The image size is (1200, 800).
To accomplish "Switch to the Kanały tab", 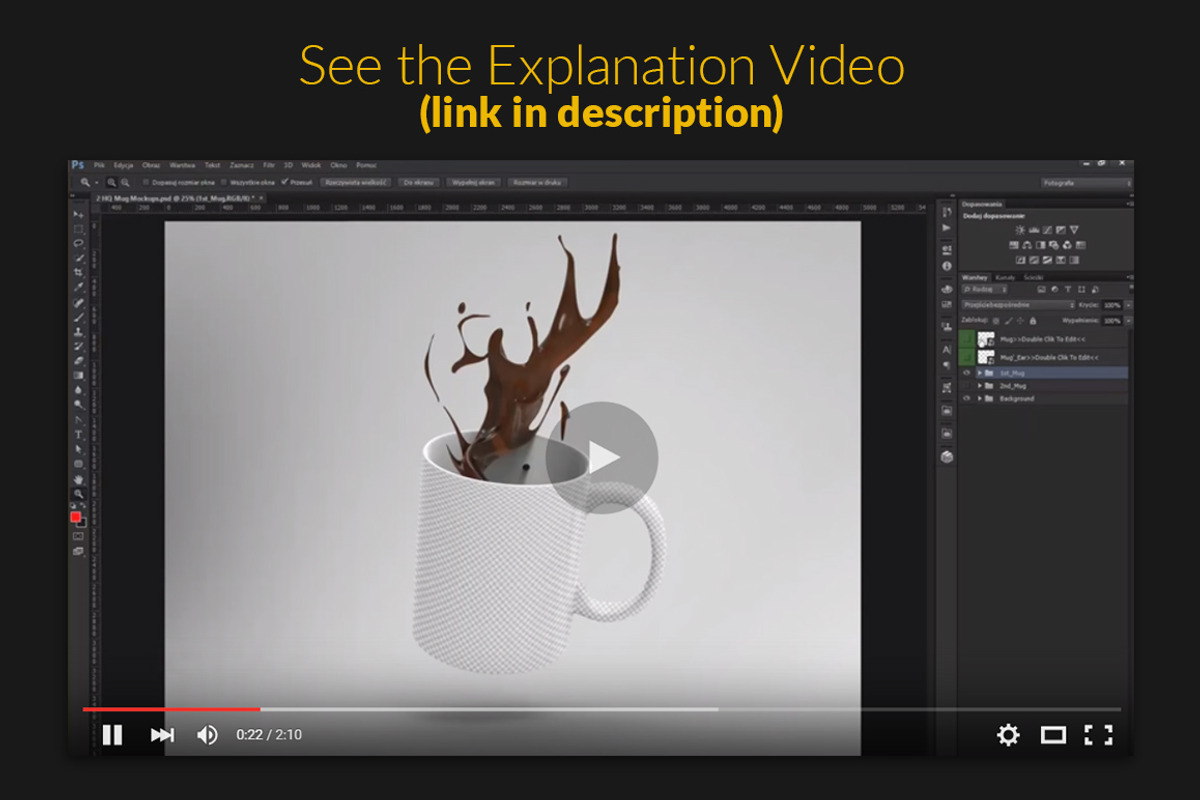I will pos(1005,278).
